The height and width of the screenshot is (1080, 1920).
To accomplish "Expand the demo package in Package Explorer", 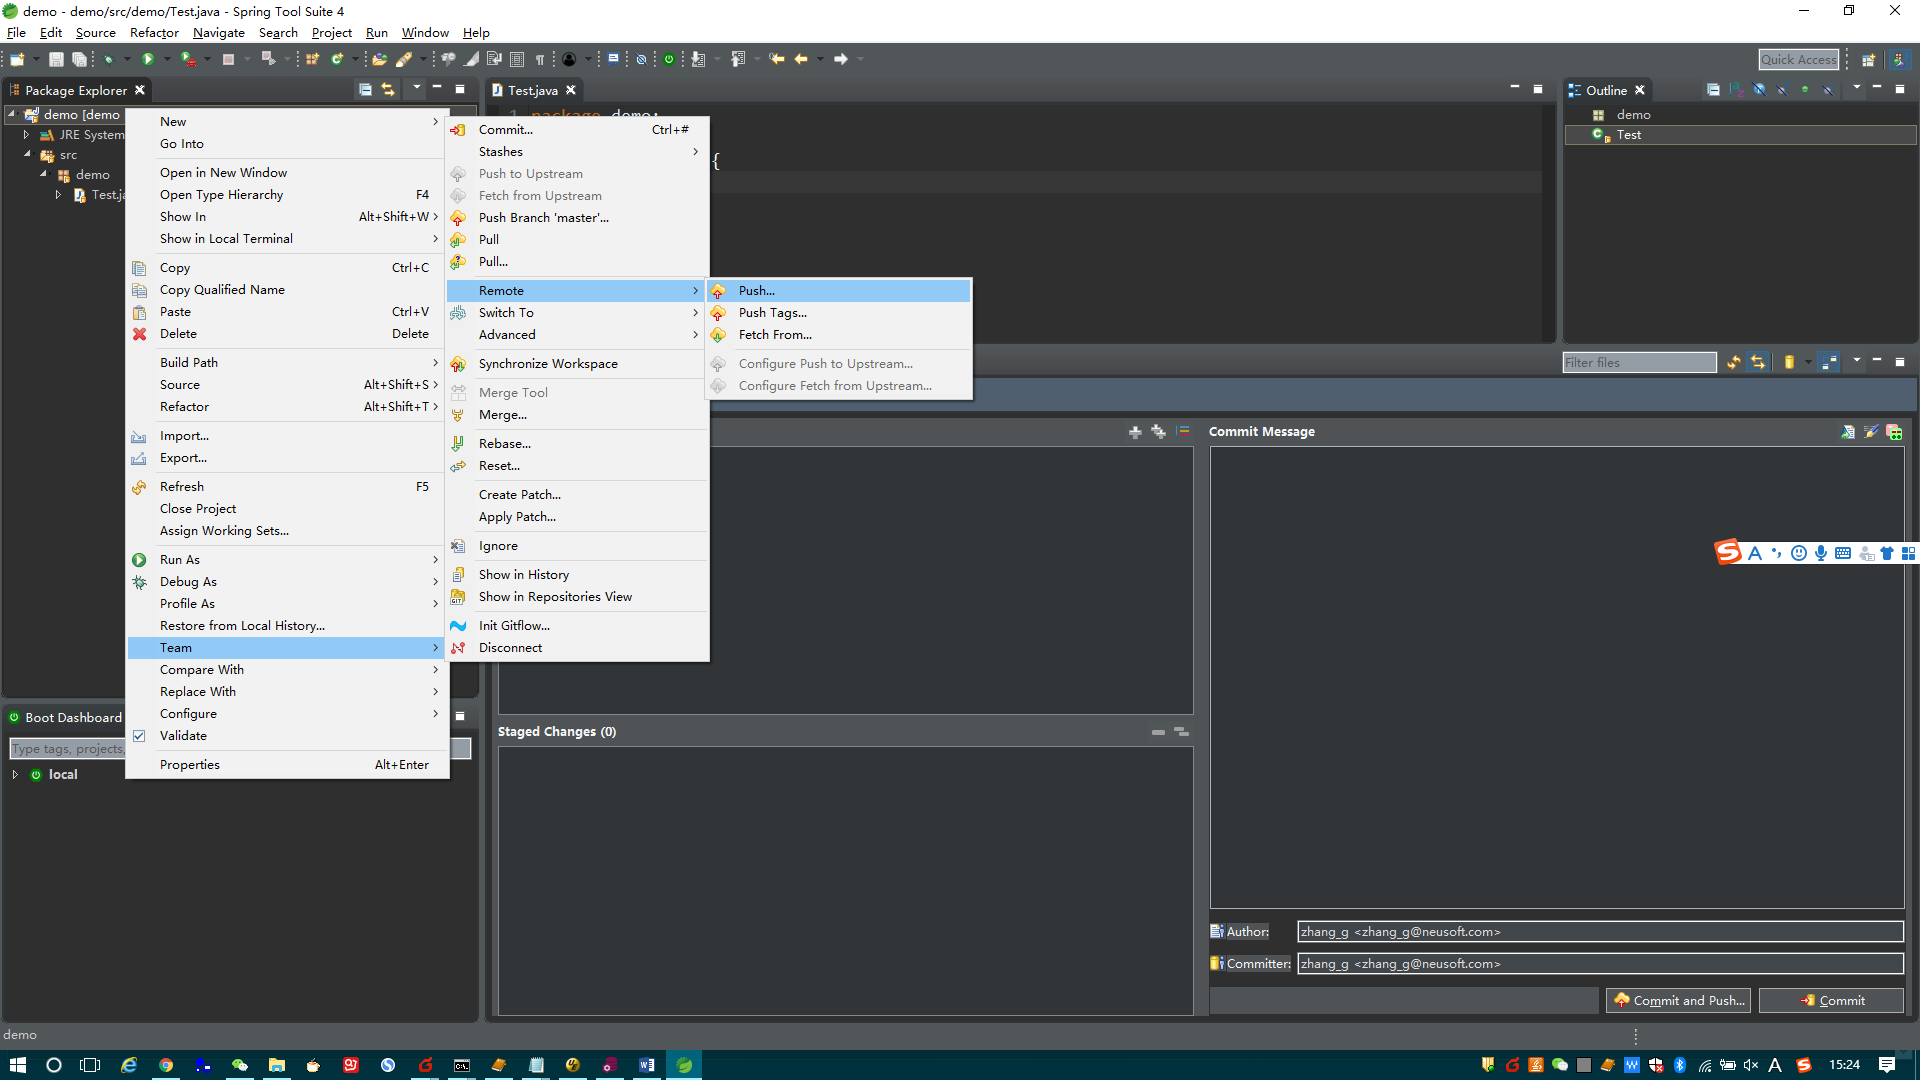I will pos(43,174).
